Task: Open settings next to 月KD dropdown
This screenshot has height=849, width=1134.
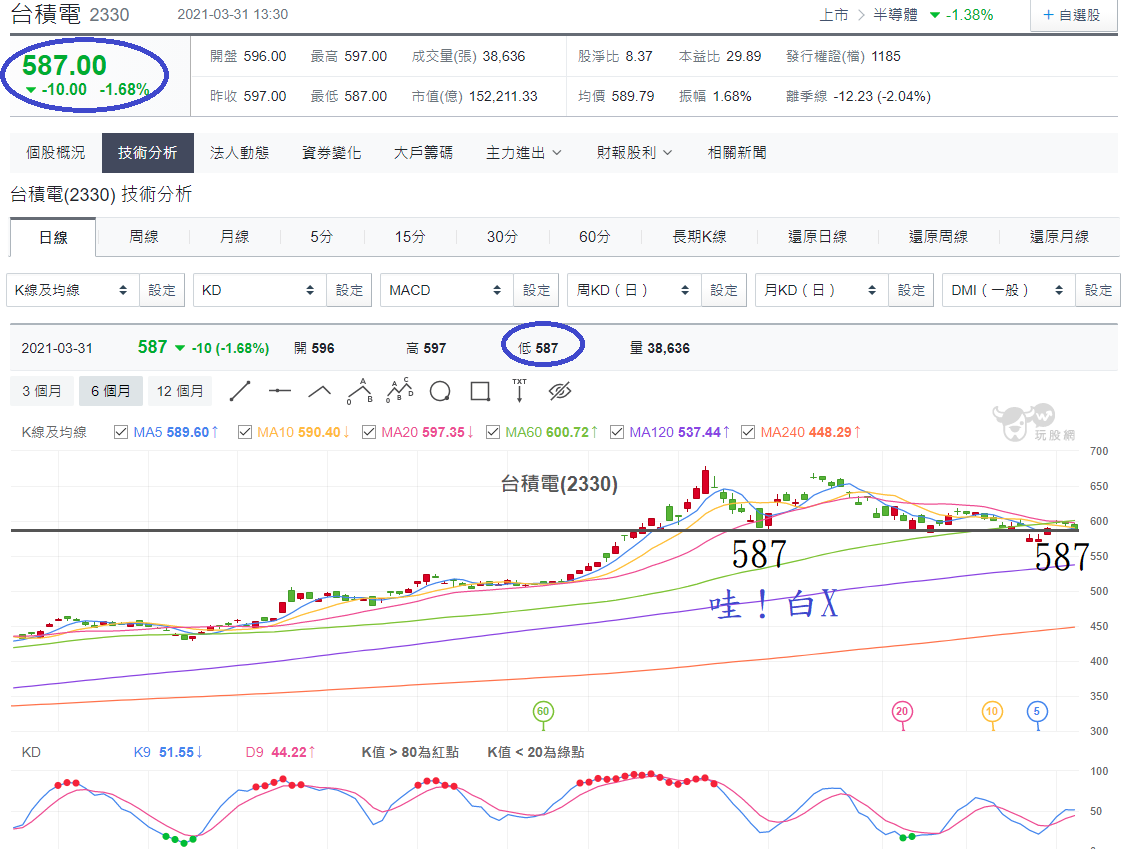Action: click(911, 290)
